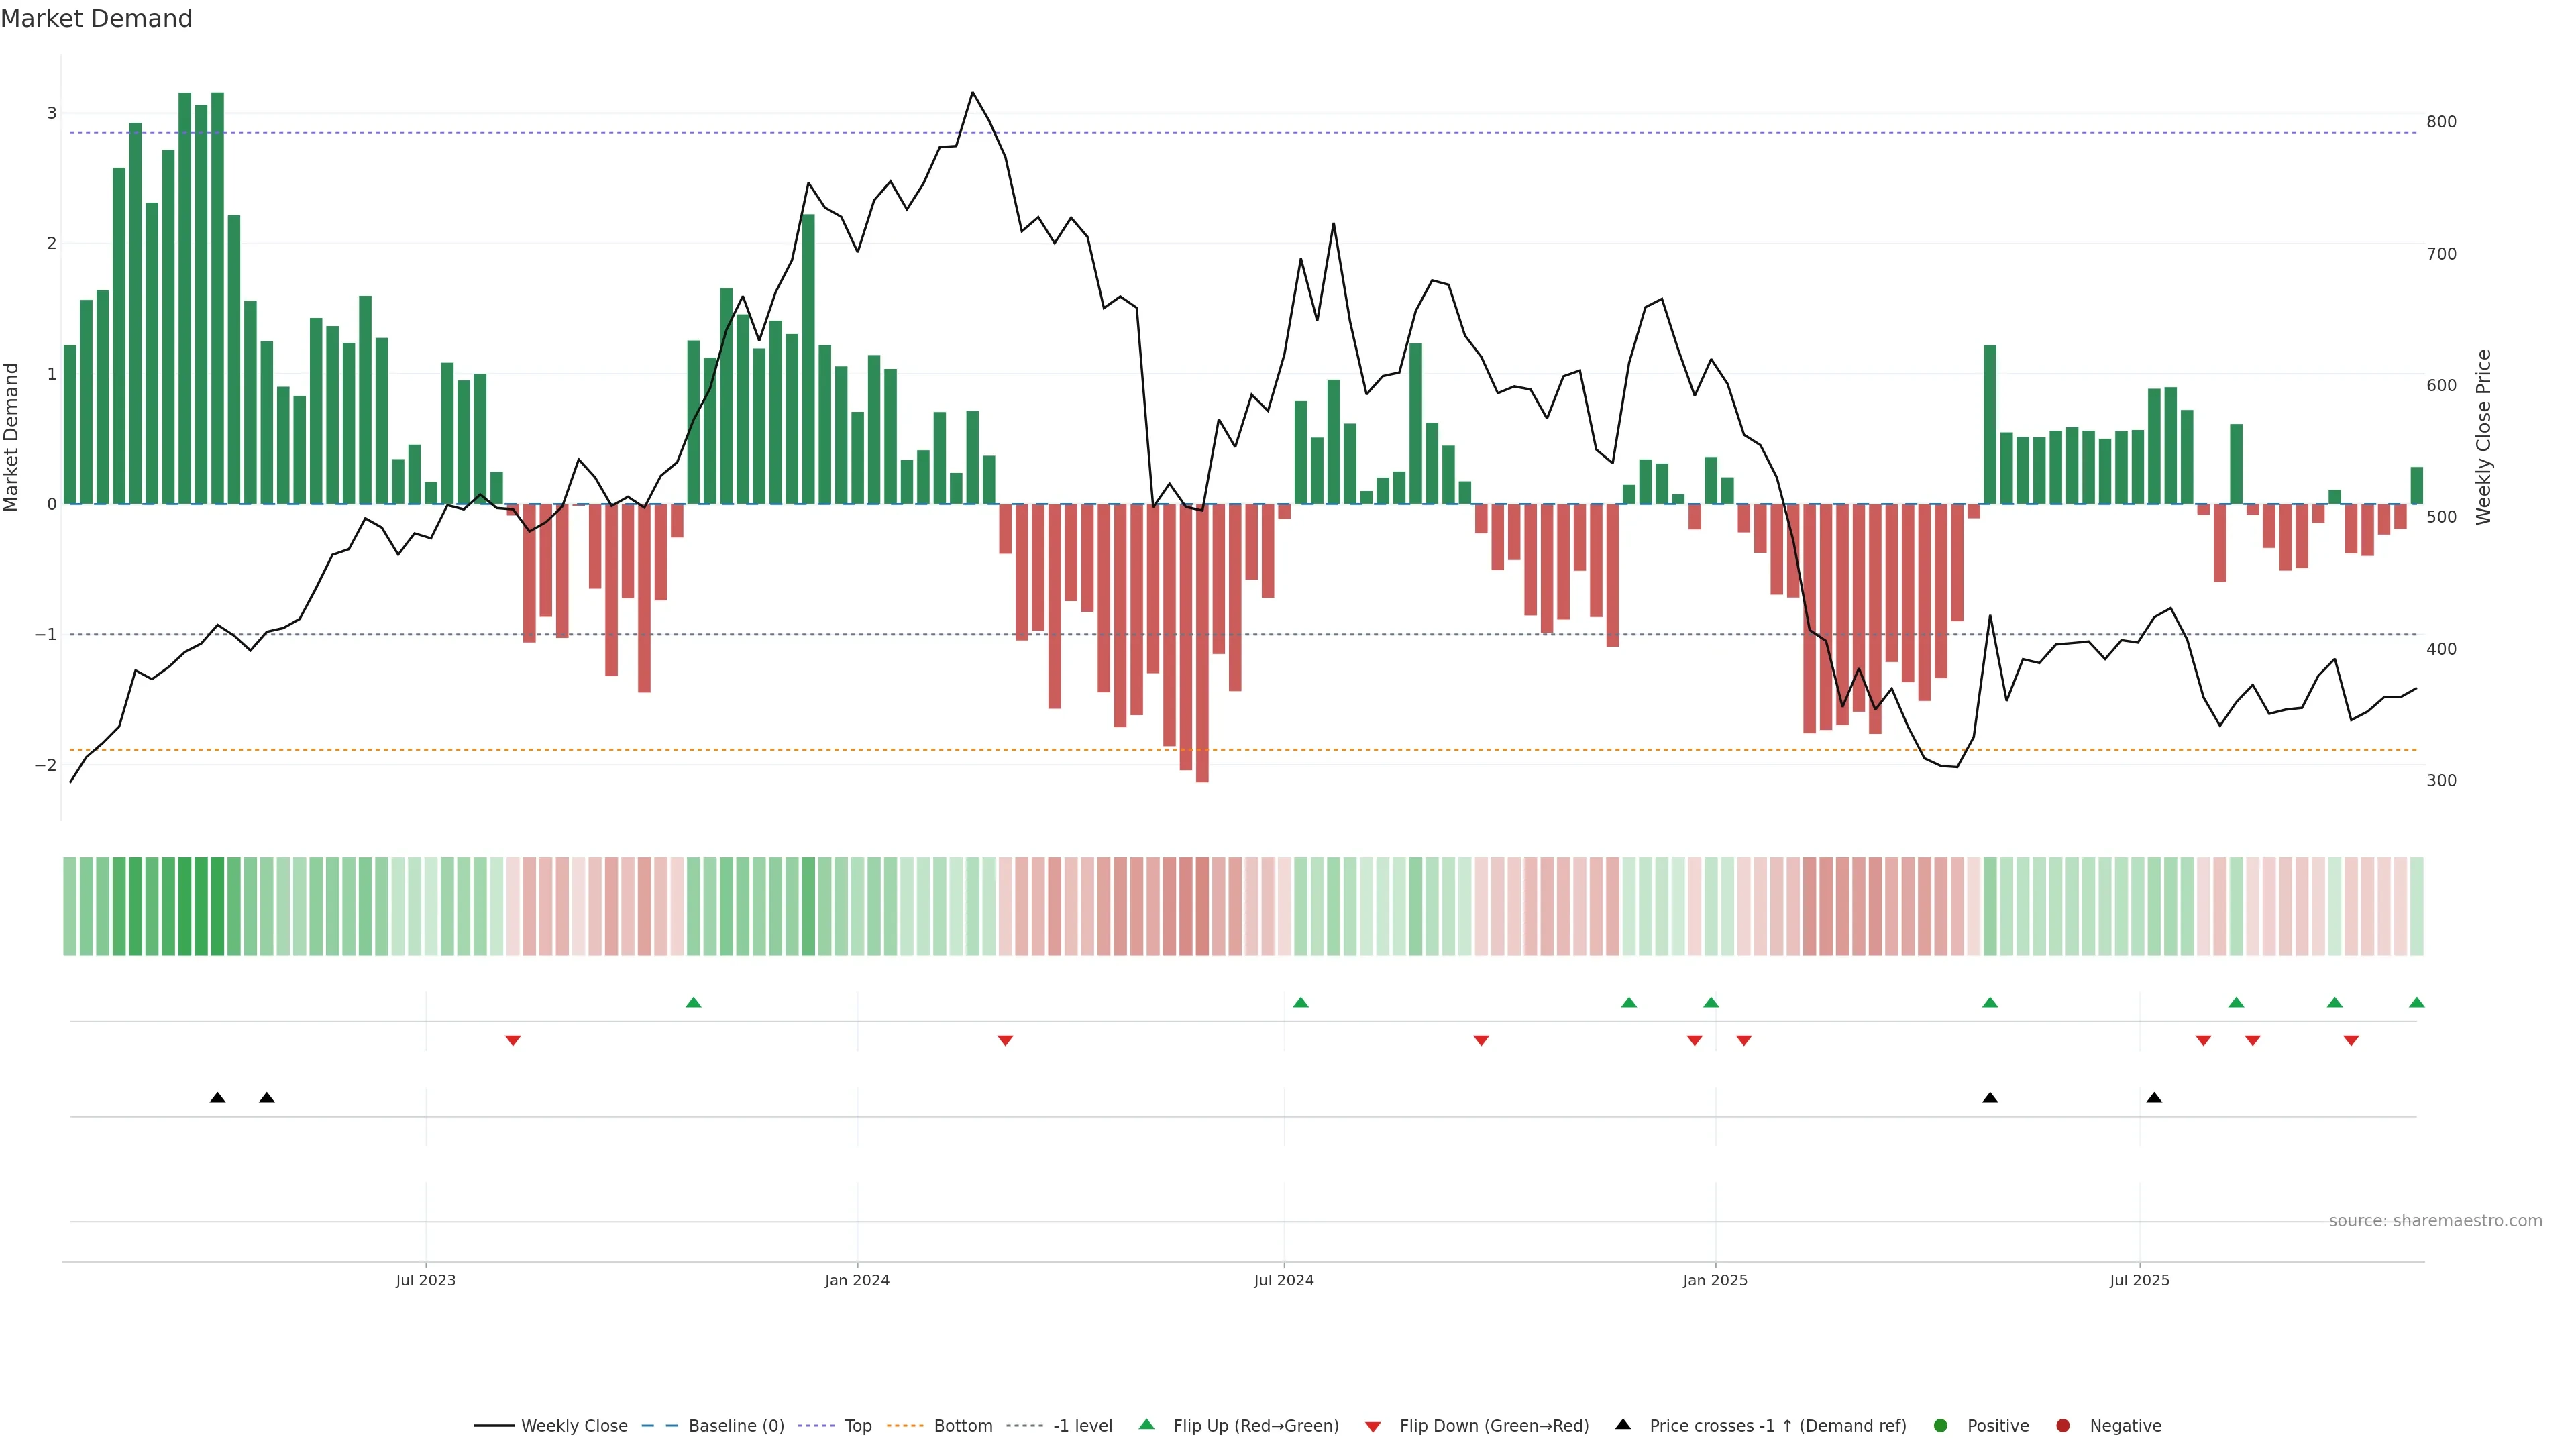
Task: Click the leftmost black triangle marker
Action: (217, 1098)
